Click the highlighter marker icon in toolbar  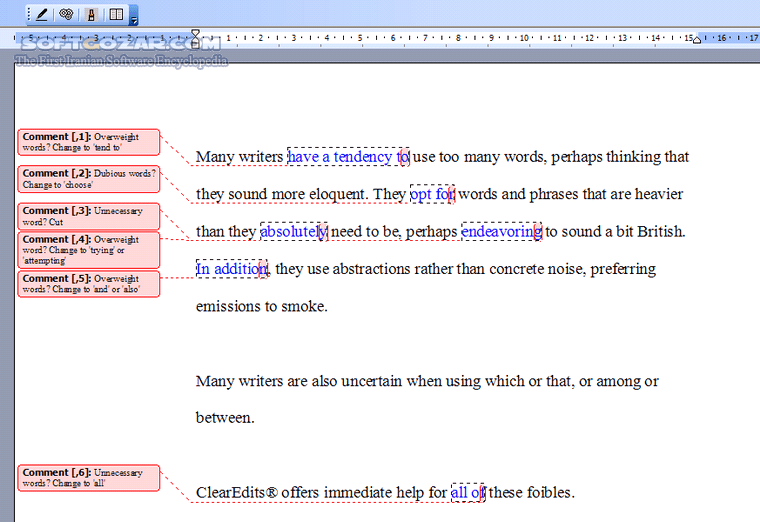coord(92,14)
